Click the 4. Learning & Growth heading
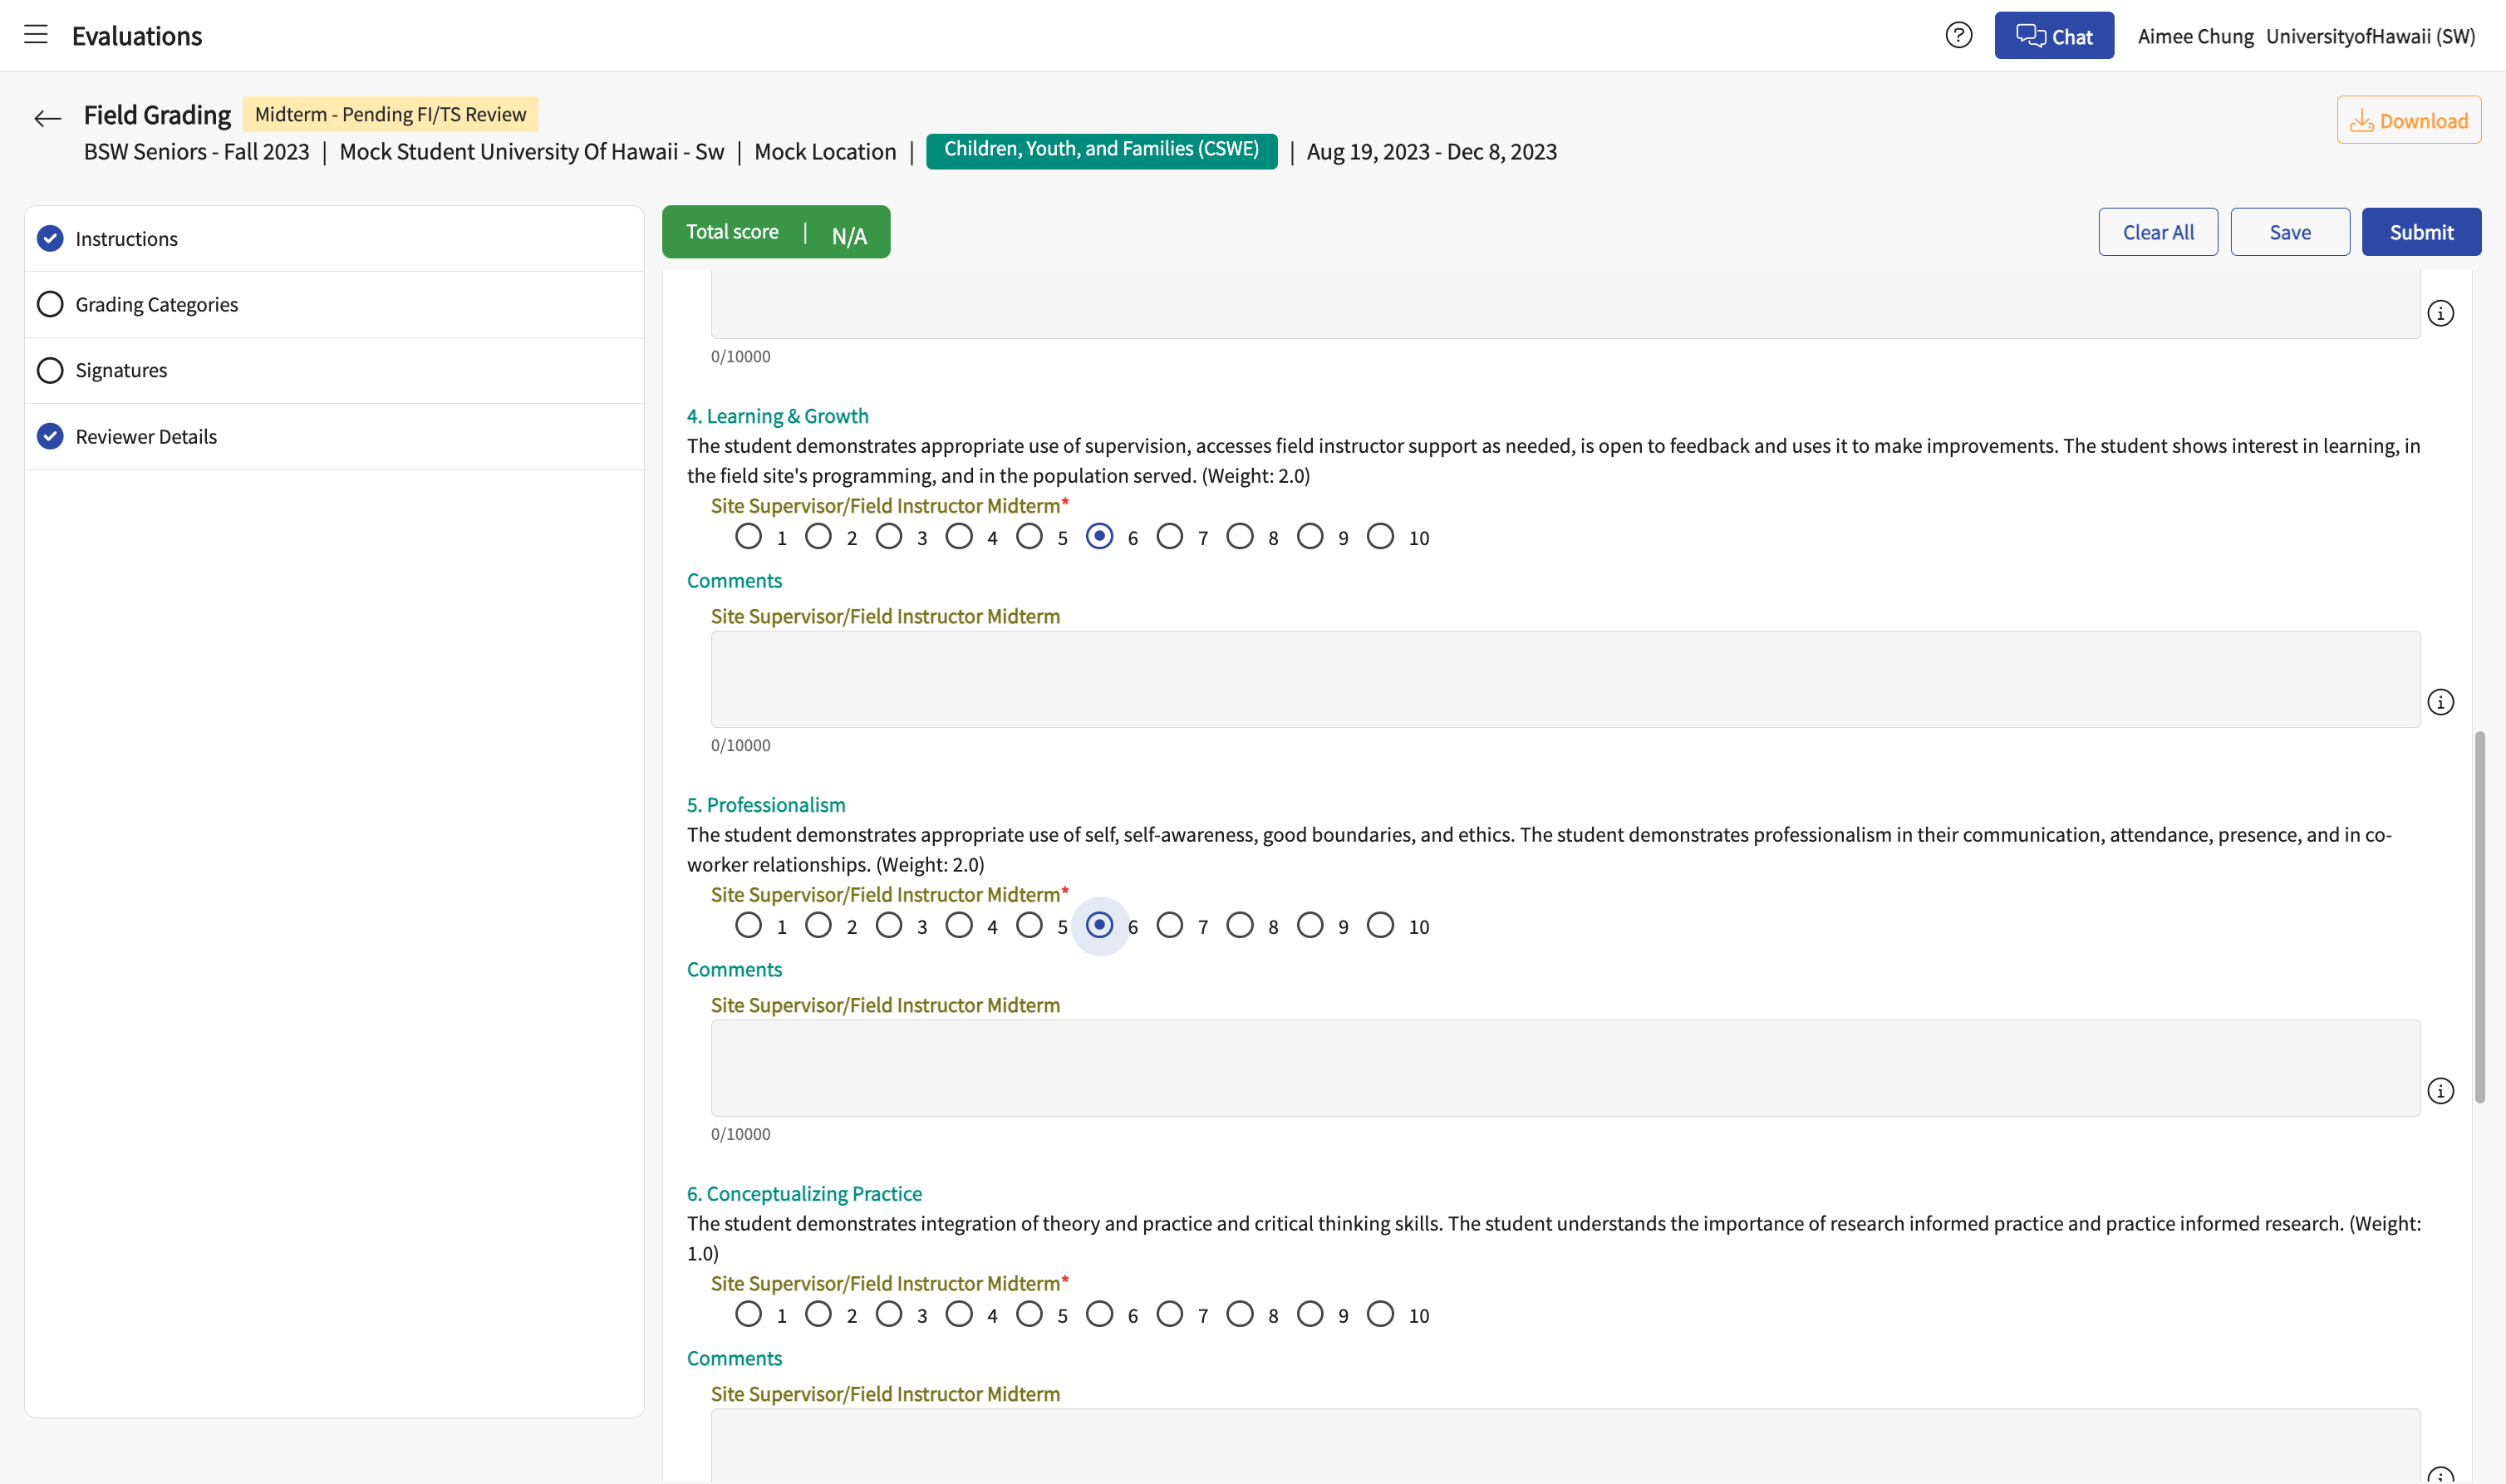This screenshot has height=1484, width=2506. (x=777, y=416)
